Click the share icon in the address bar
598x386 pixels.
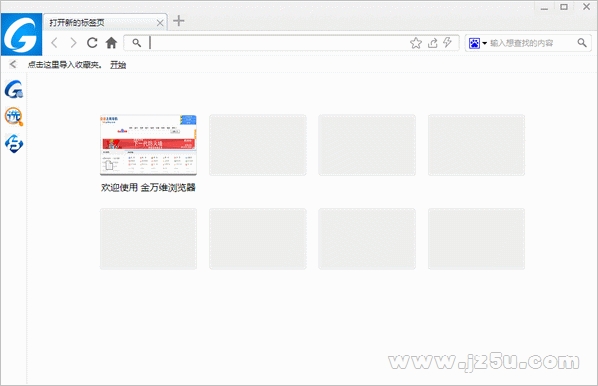(x=432, y=43)
